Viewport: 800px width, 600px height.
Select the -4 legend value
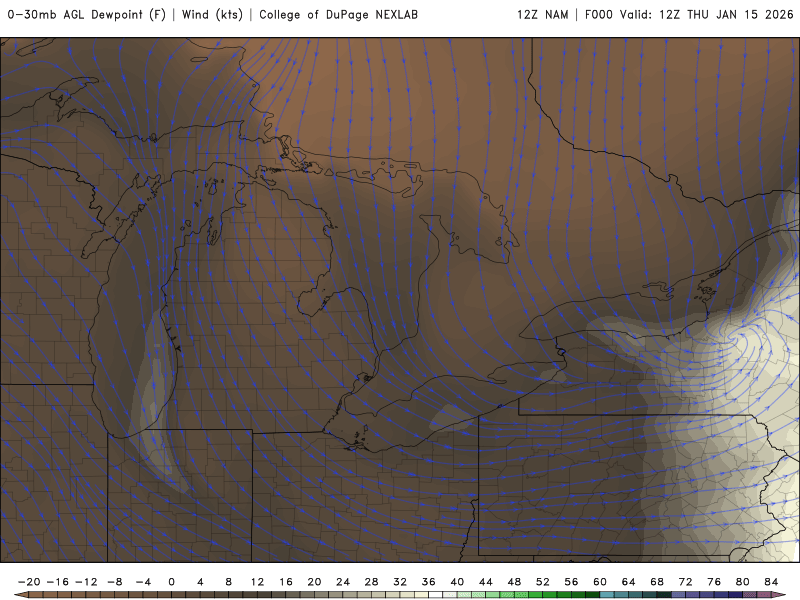pos(143,582)
